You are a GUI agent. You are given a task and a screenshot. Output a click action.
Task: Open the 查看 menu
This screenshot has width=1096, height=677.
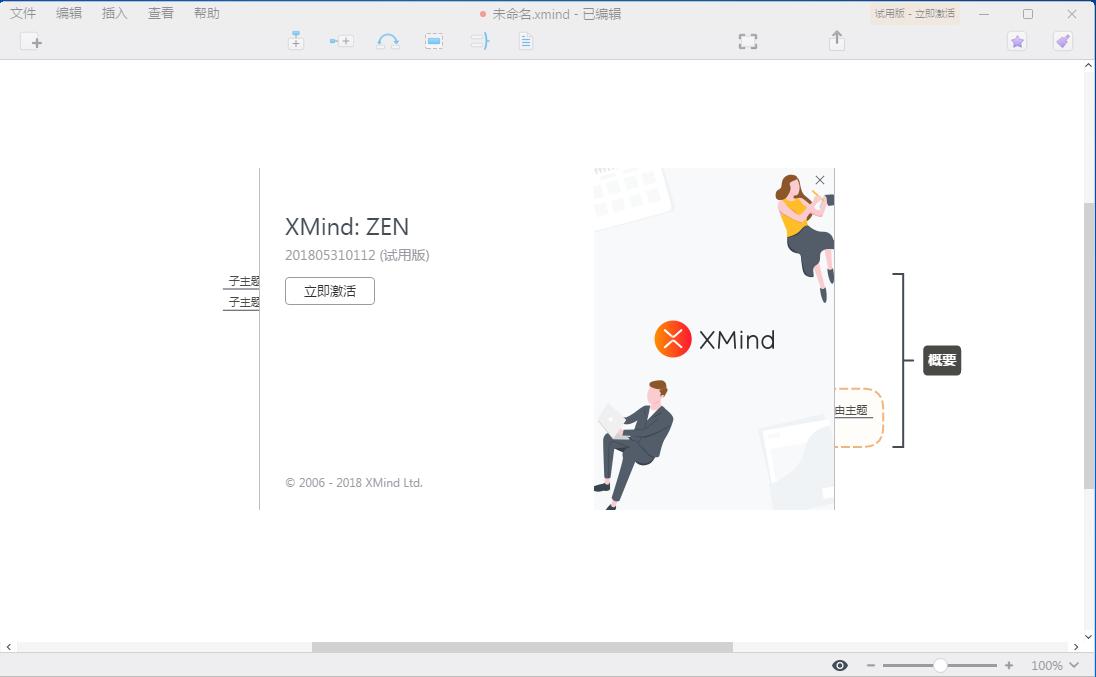(x=161, y=13)
